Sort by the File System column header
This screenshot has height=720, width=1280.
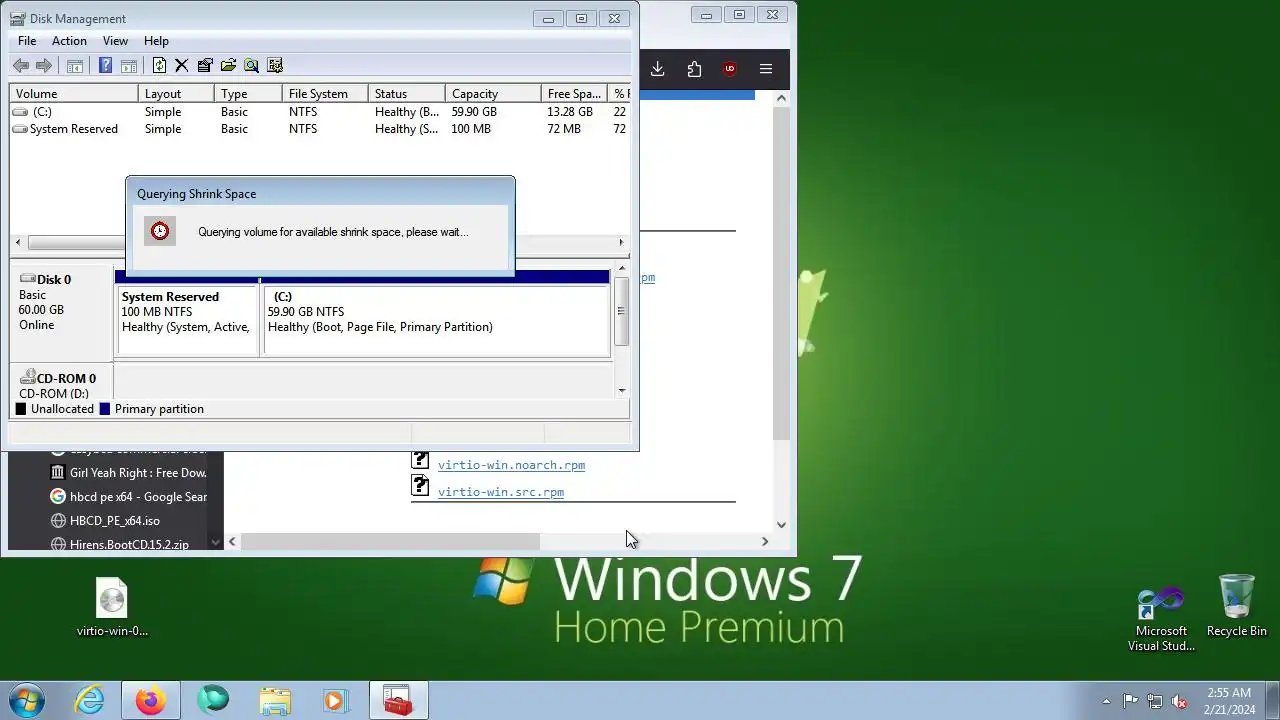tap(325, 94)
